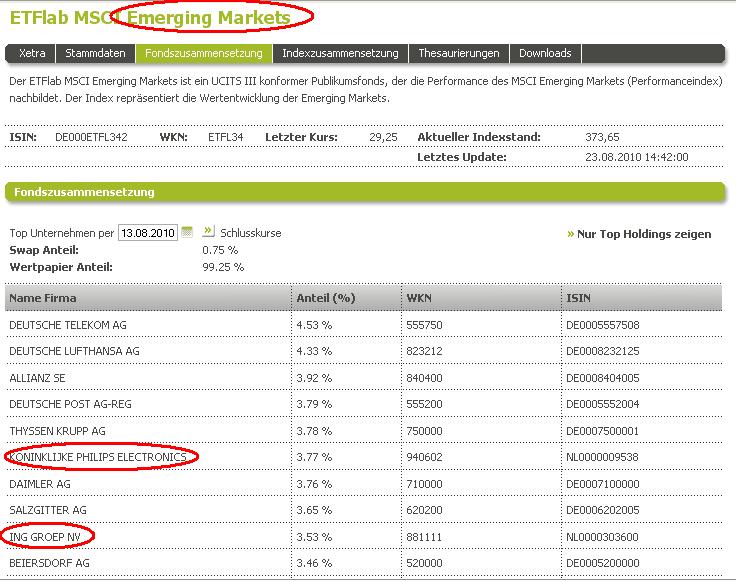Click the Letzter Kurs value 29,25
The height and width of the screenshot is (582, 736).
(383, 137)
